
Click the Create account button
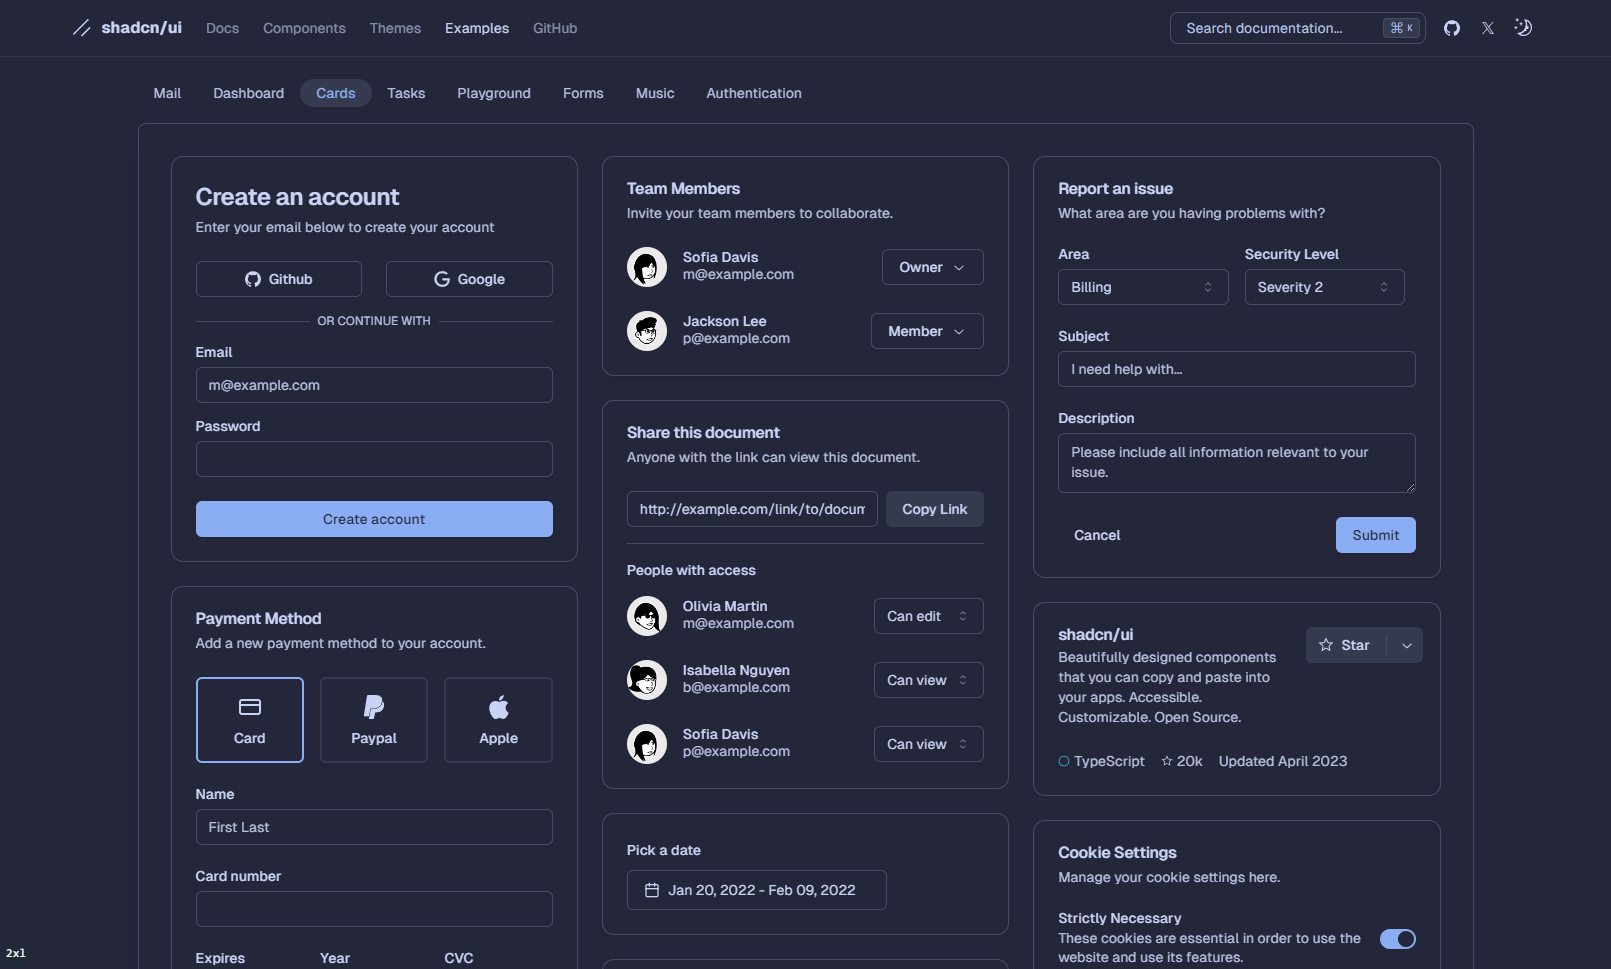pyautogui.click(x=374, y=519)
